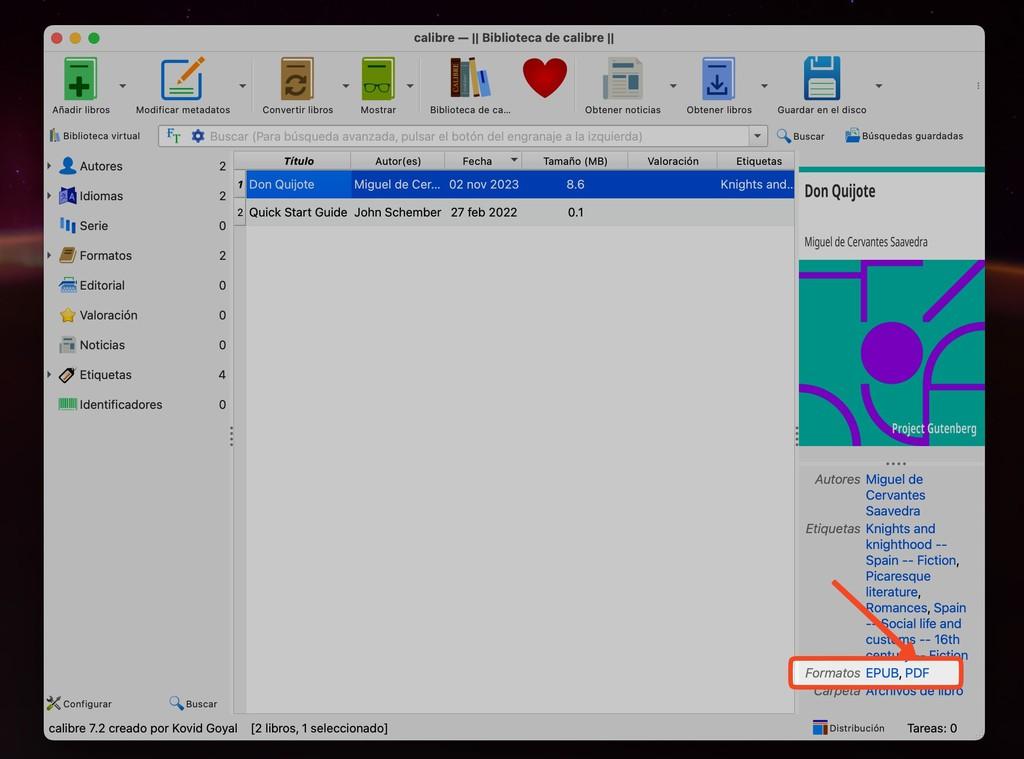Open the Biblioteca virtual button
Viewport: 1024px width, 759px height.
coord(95,136)
